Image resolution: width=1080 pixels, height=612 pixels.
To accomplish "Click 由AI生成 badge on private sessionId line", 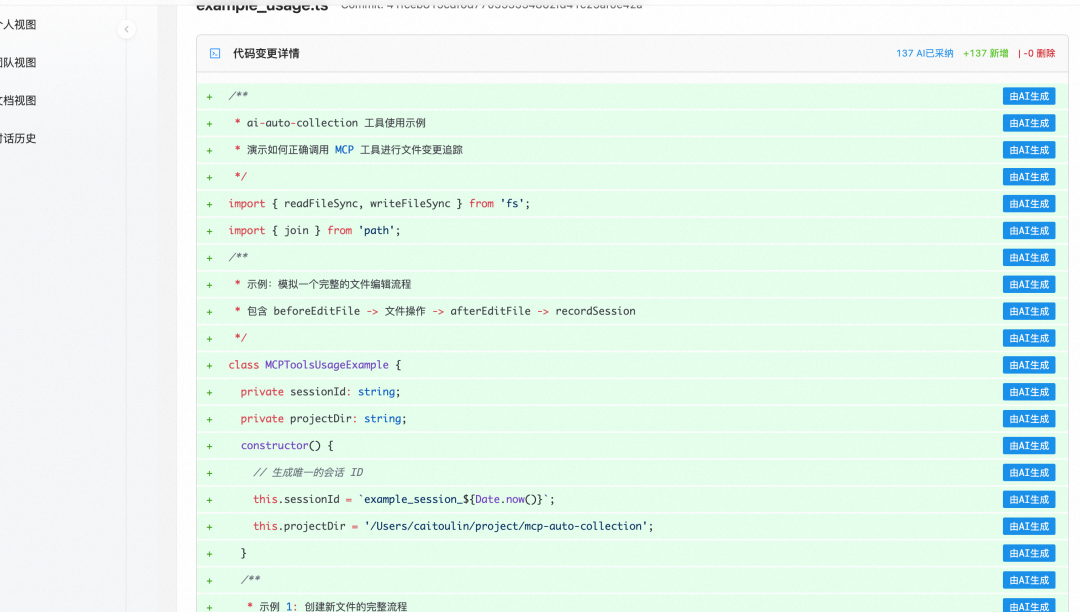I will (x=1028, y=392).
